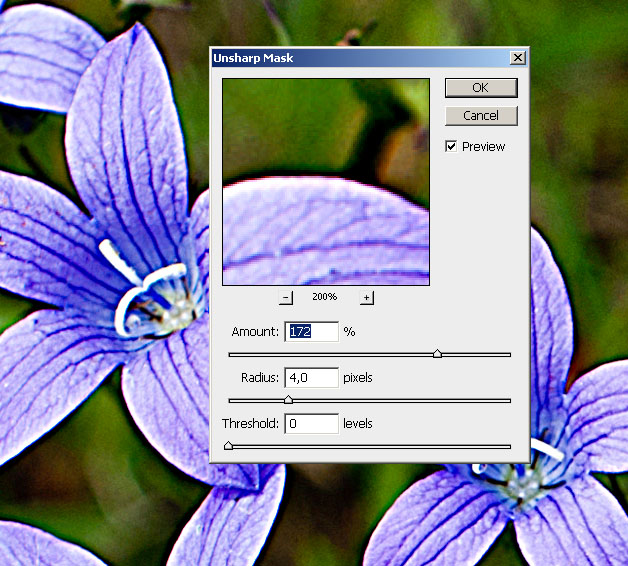
Task: Click the Radius label text
Action: click(x=260, y=378)
